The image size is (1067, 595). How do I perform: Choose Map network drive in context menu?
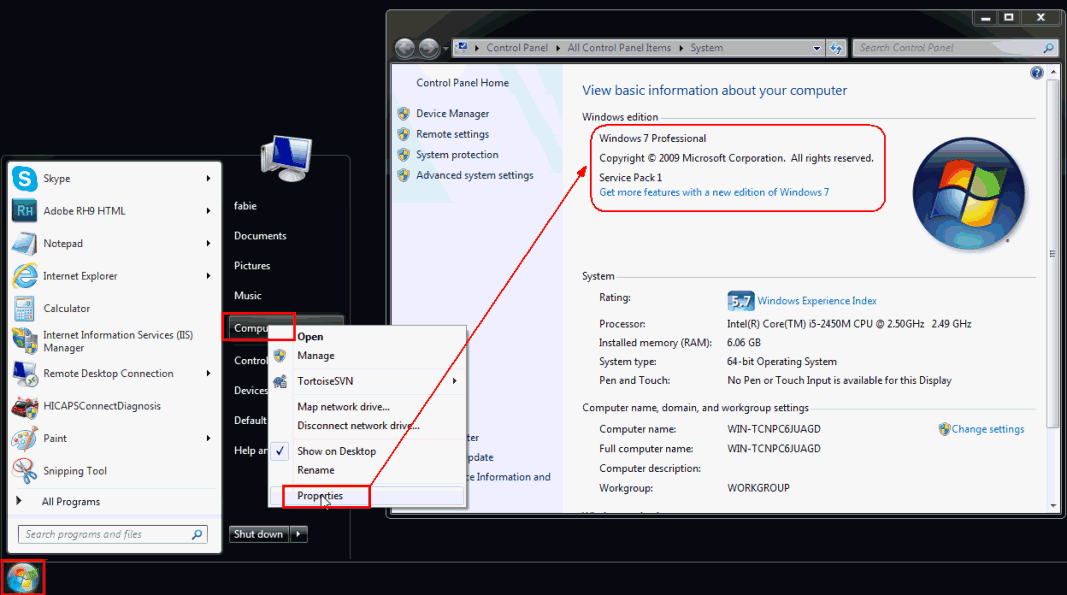click(343, 407)
